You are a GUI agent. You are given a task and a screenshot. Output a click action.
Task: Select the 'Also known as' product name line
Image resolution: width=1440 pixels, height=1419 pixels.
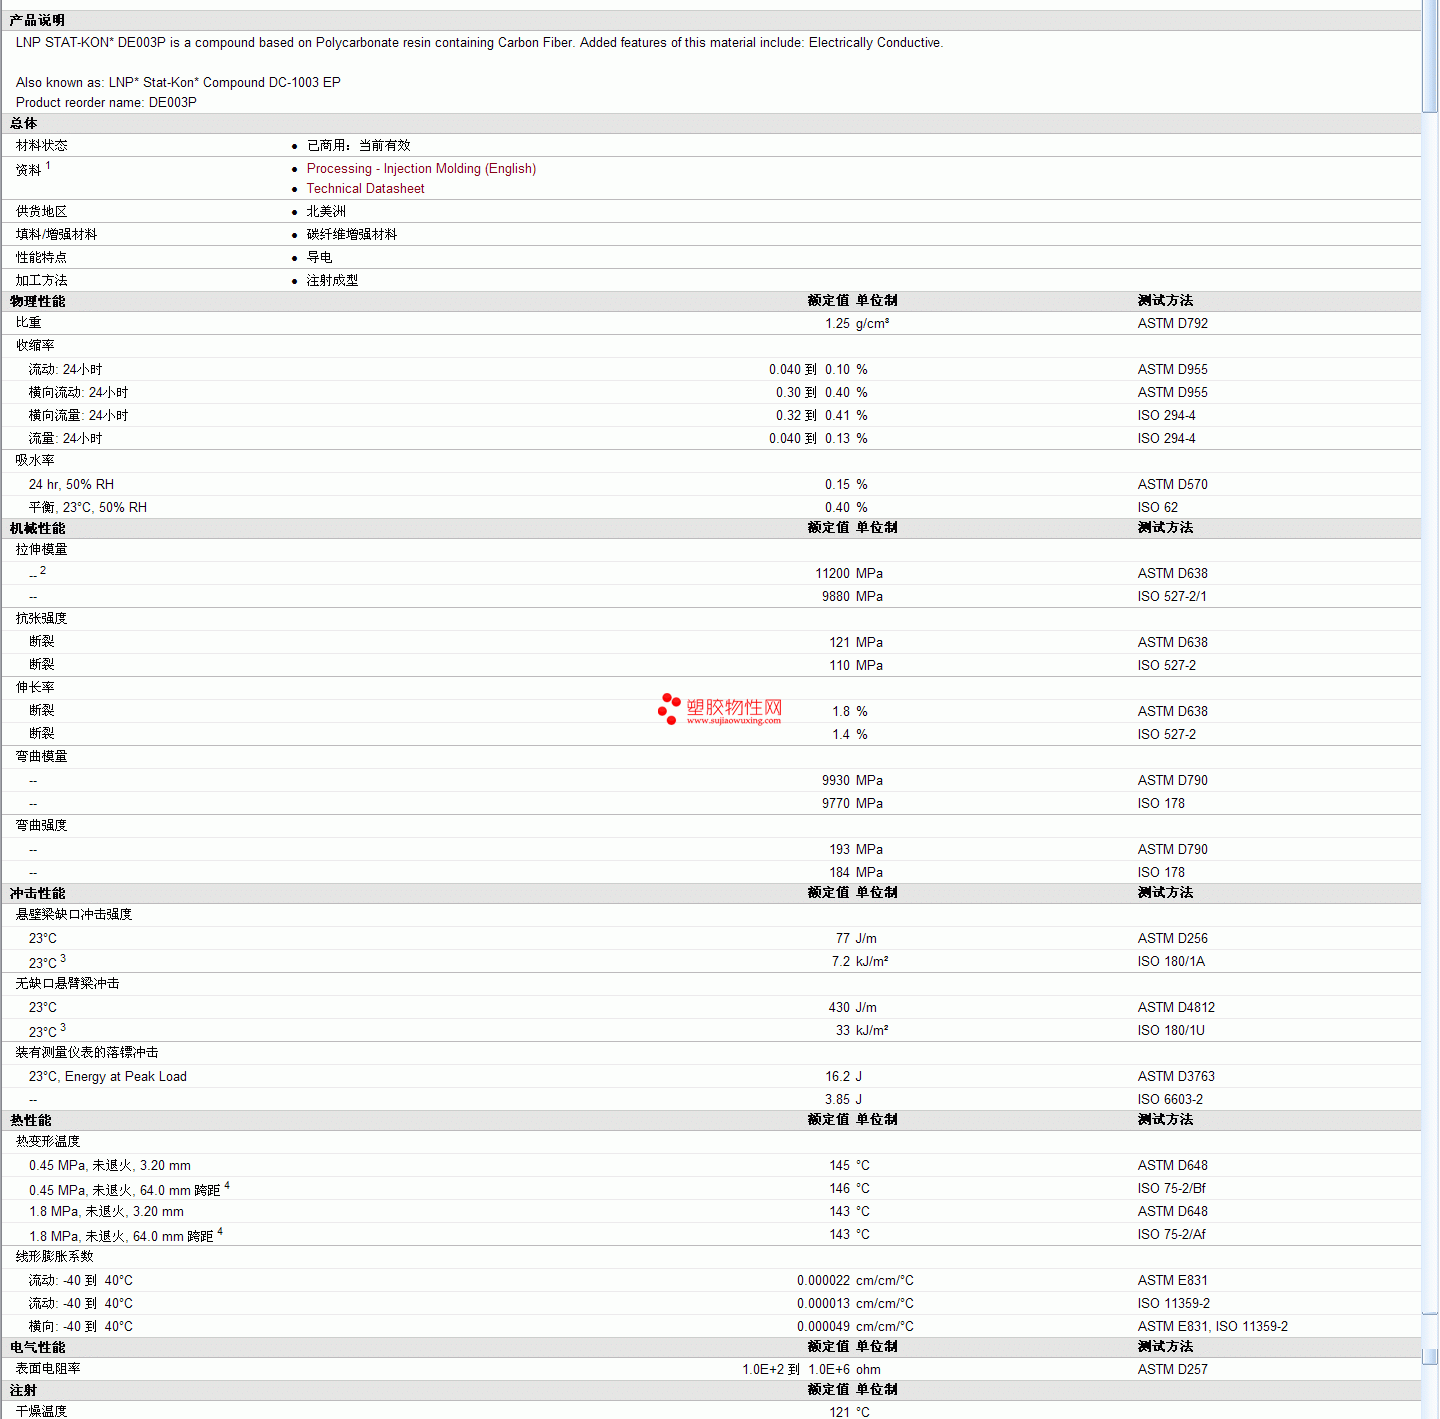(178, 83)
